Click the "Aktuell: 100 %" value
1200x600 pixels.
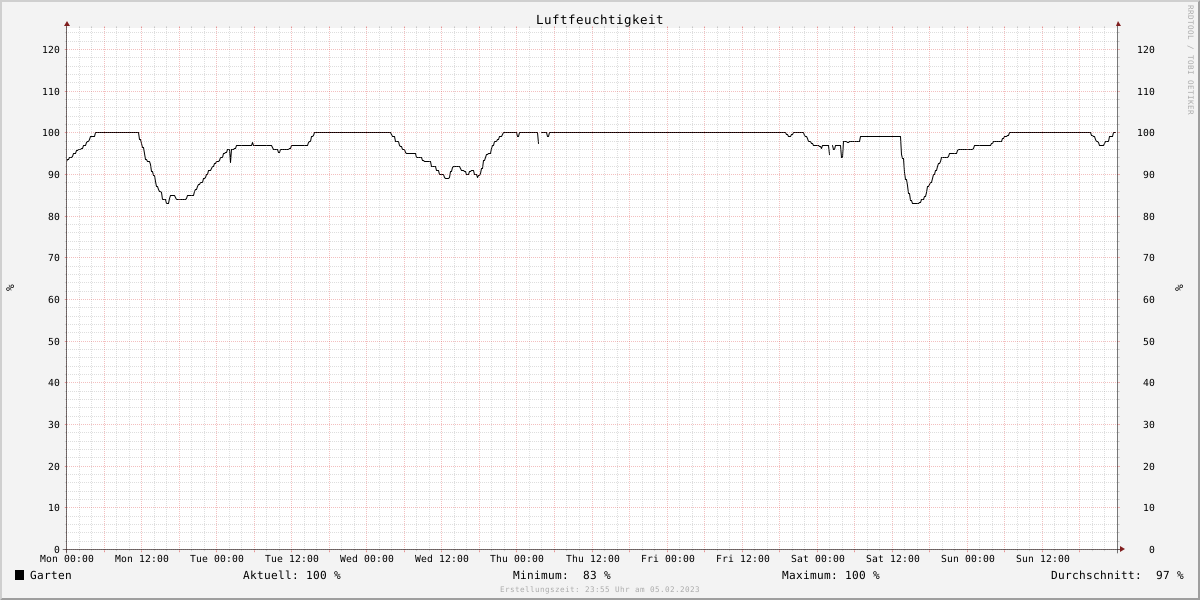point(292,575)
